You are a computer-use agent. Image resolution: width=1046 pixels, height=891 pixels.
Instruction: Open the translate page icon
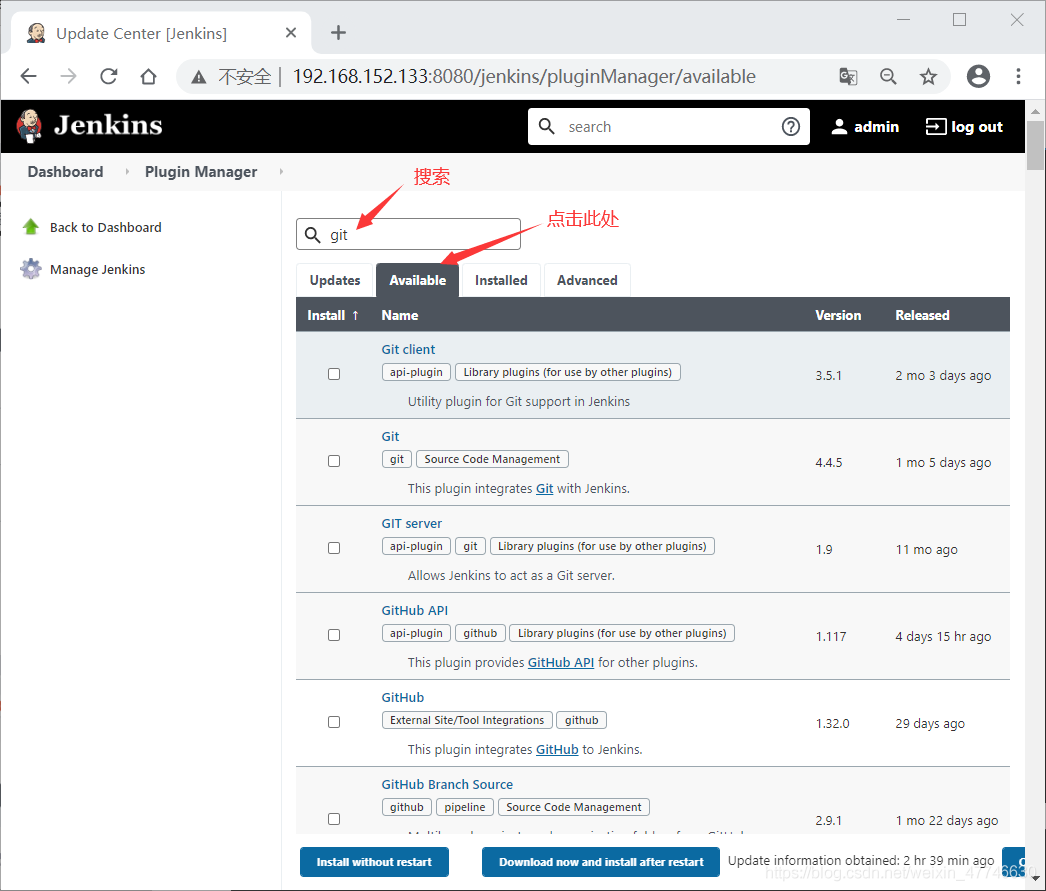[848, 77]
